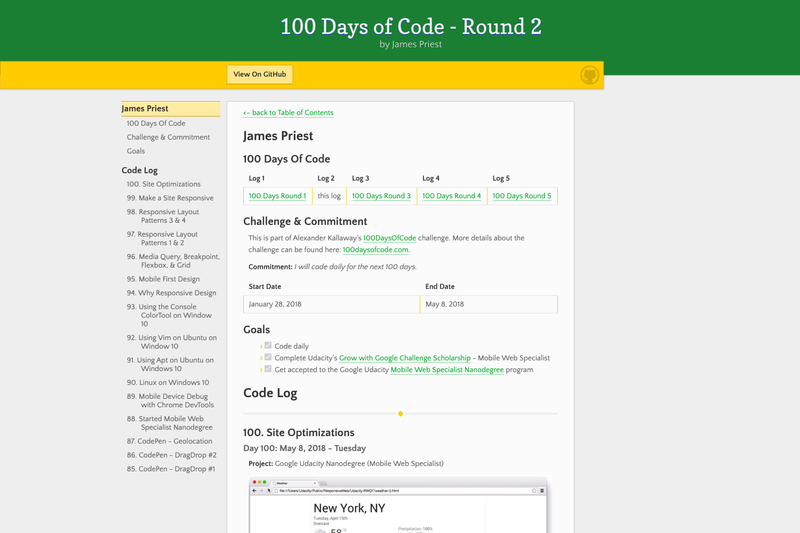Open 98. Responsive Layout Patterns 3 & 4
The height and width of the screenshot is (533, 800).
pos(163,216)
